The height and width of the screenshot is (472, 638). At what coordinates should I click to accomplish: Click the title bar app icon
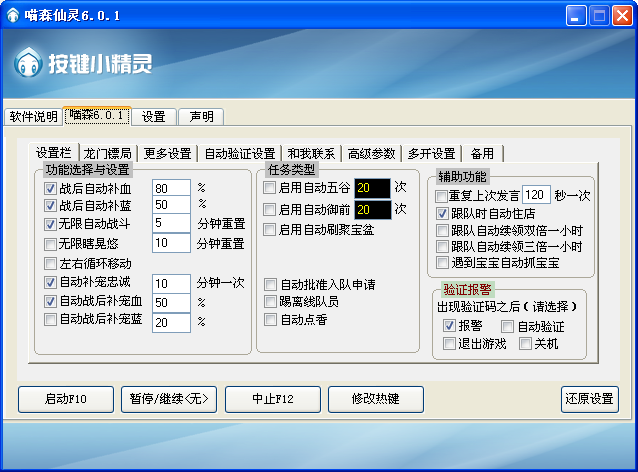pyautogui.click(x=13, y=15)
